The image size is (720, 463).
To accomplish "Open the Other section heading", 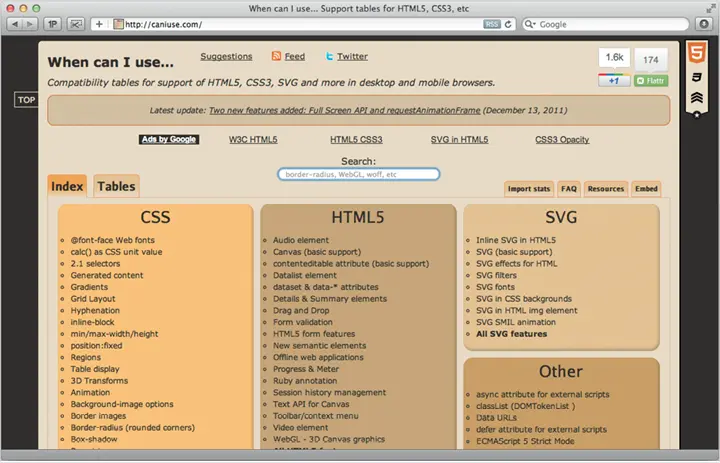I will [561, 371].
